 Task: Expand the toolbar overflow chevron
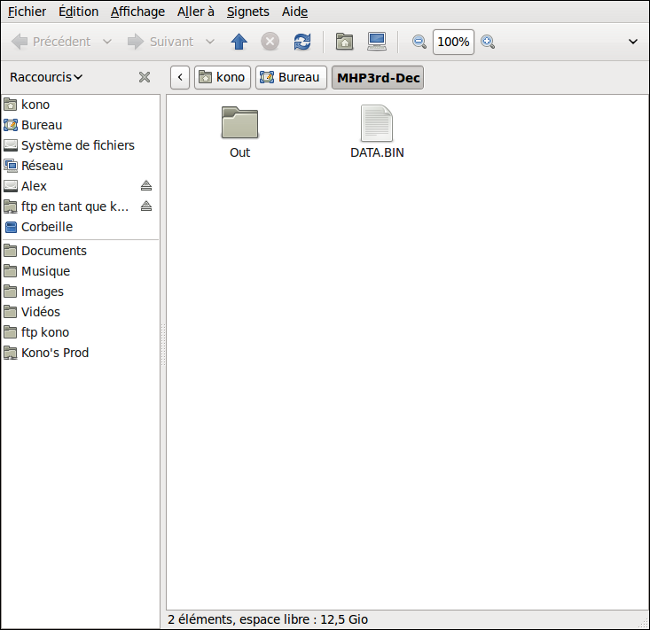(x=633, y=41)
